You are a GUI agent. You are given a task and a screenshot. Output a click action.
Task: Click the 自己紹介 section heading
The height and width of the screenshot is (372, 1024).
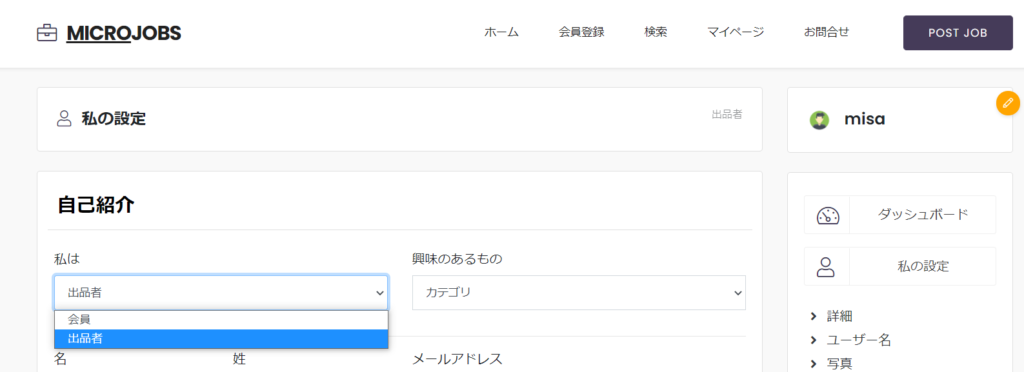point(96,205)
